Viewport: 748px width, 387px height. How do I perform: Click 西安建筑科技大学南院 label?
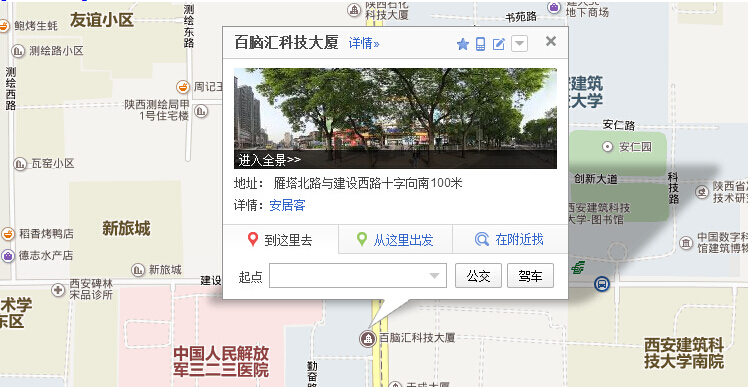(x=684, y=353)
